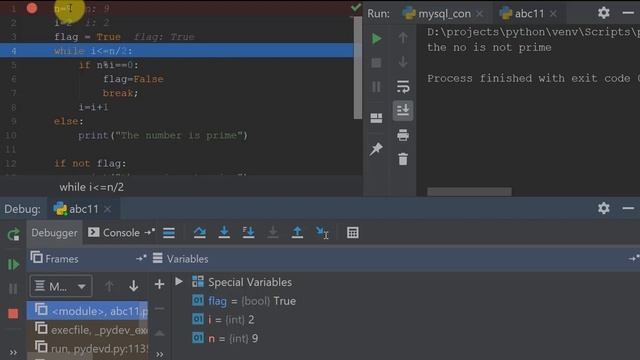Click the highlighted while loop line

pyautogui.click(x=177, y=51)
